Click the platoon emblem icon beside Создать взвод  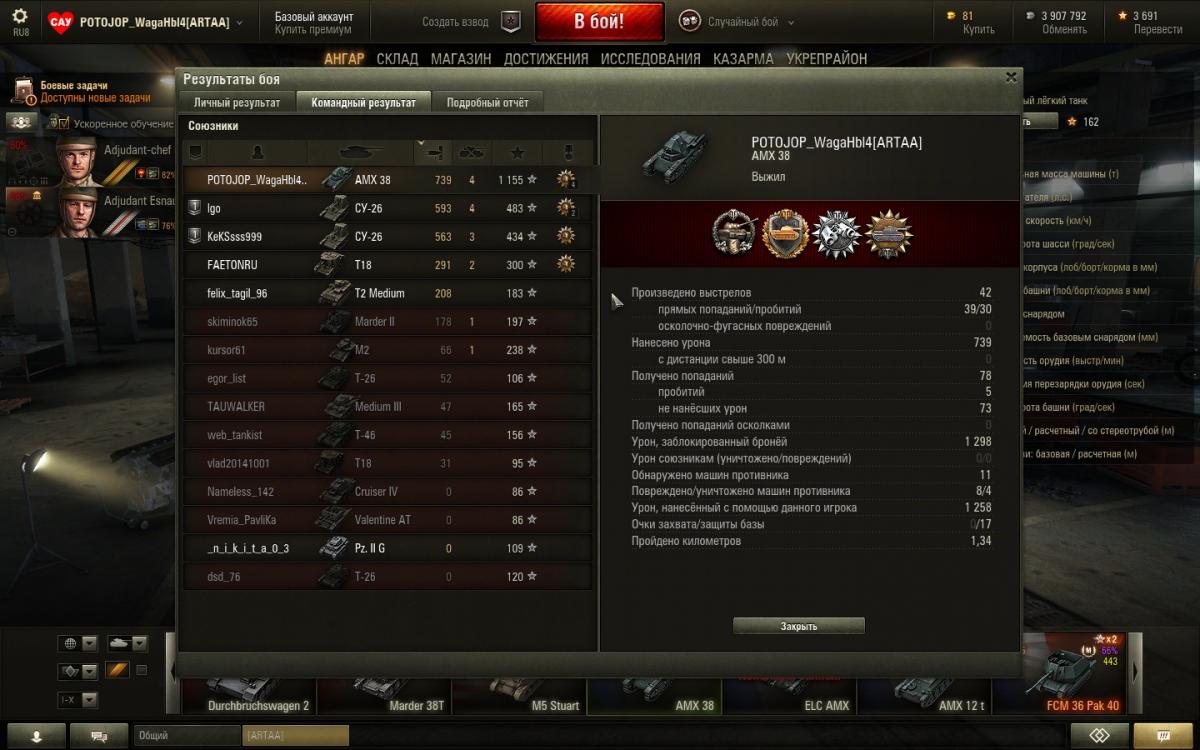[511, 21]
